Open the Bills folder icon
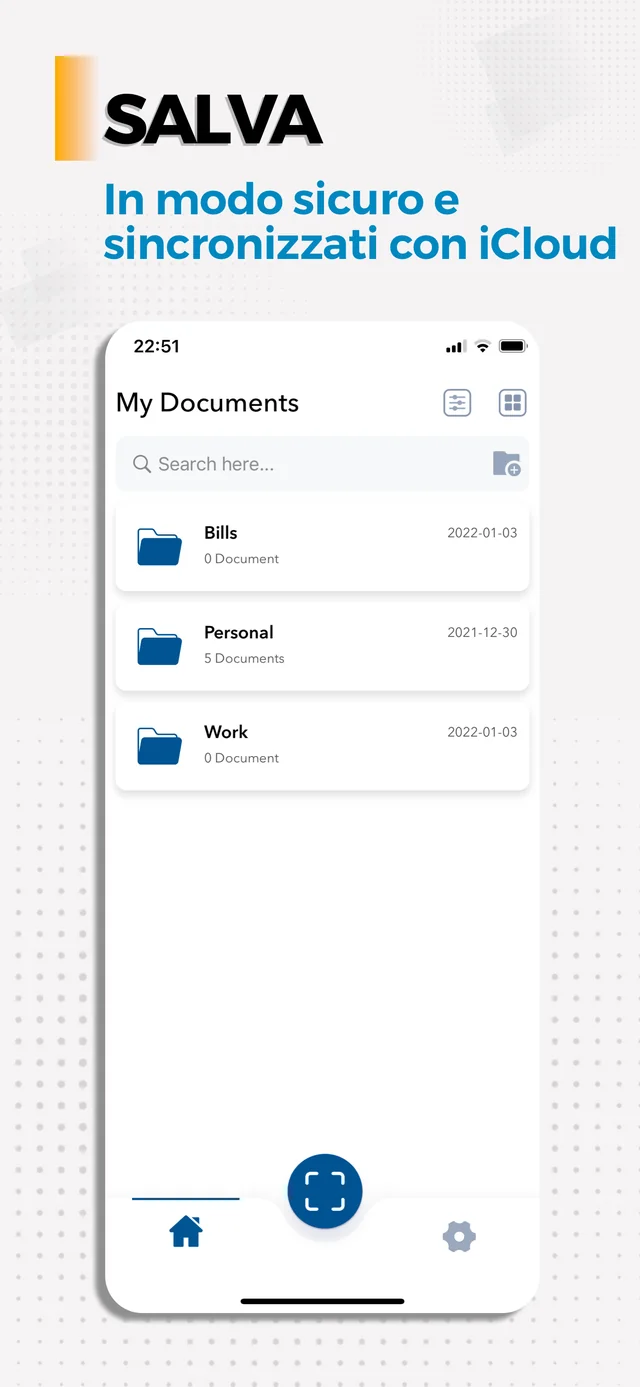Image resolution: width=640 pixels, height=1387 pixels. tap(159, 546)
